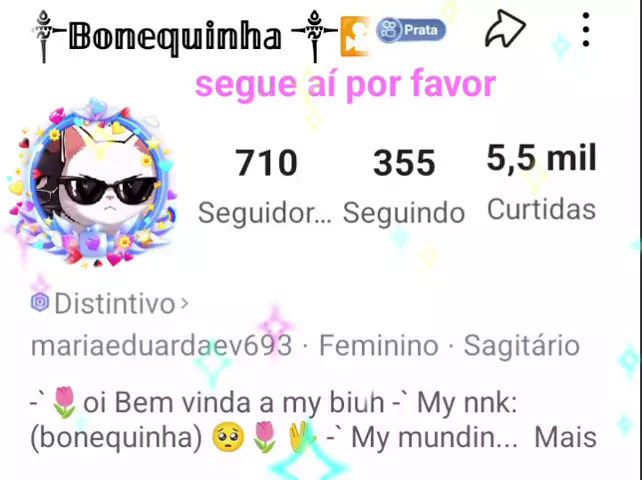Image resolution: width=642 pixels, height=480 pixels.
Task: Tap the Sagitário zodiac label
Action: point(522,346)
